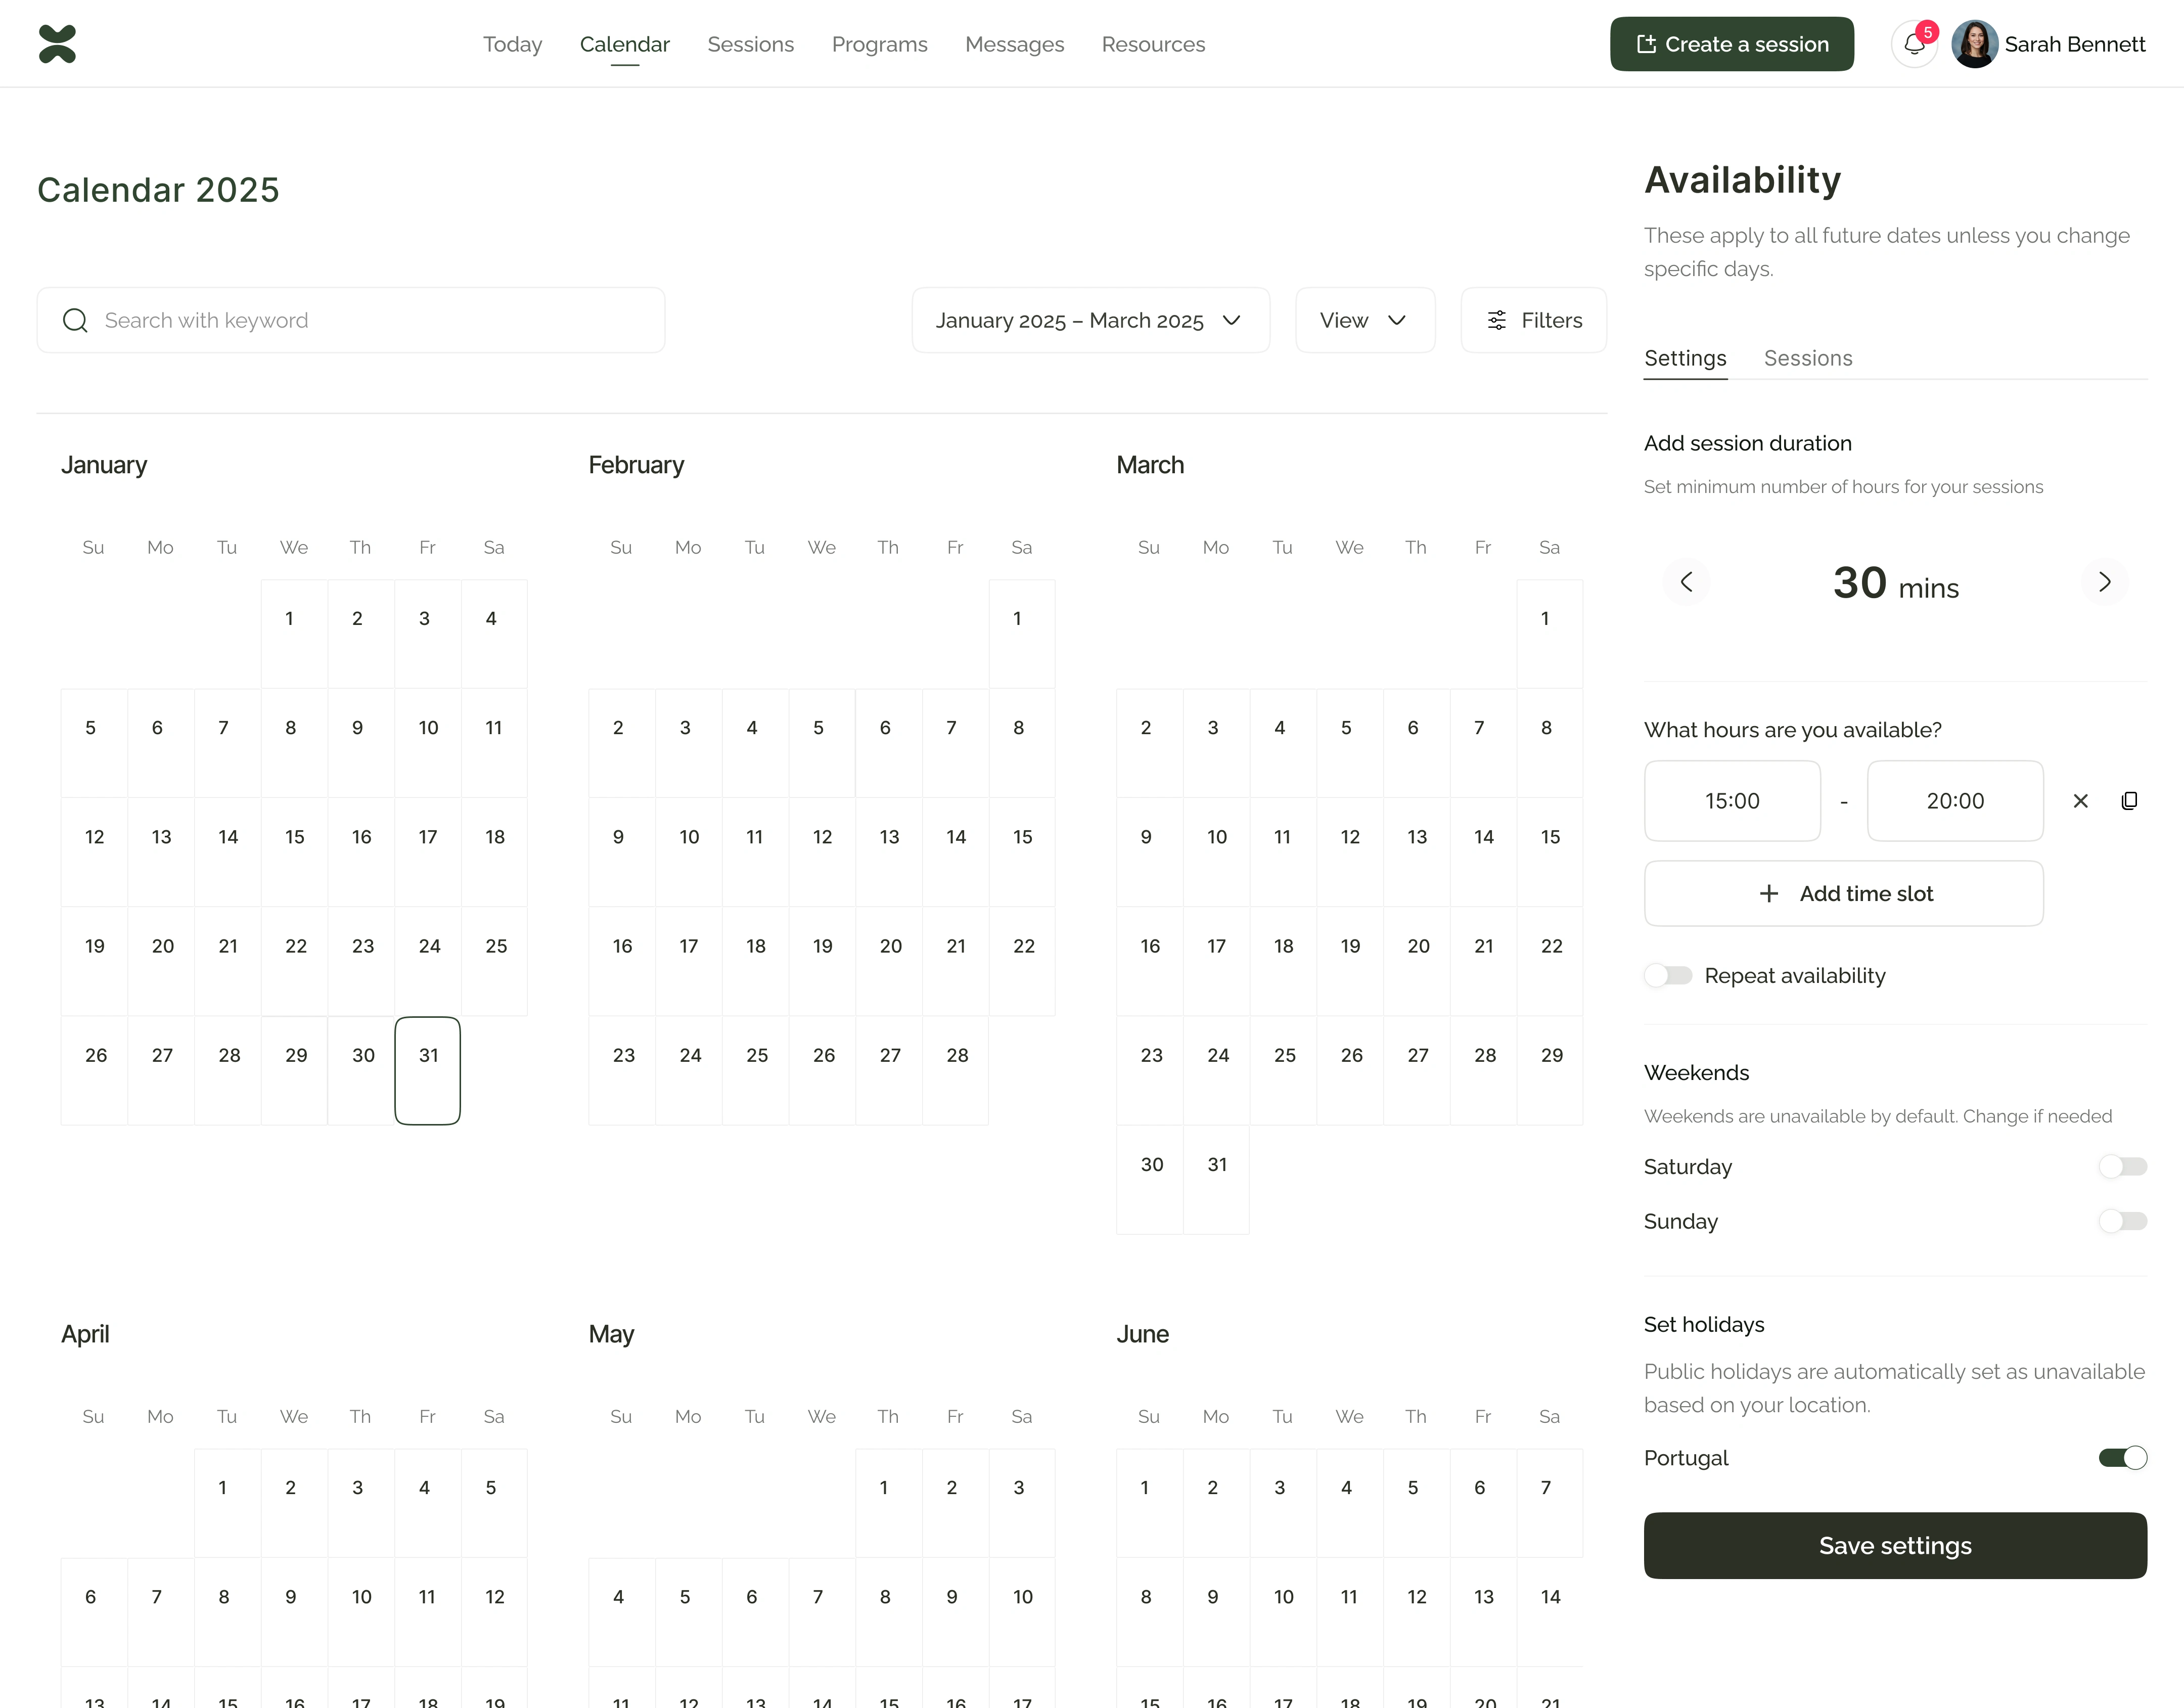Remove the 15:00–20:00 time slot
This screenshot has width=2184, height=1708.
[x=2081, y=801]
